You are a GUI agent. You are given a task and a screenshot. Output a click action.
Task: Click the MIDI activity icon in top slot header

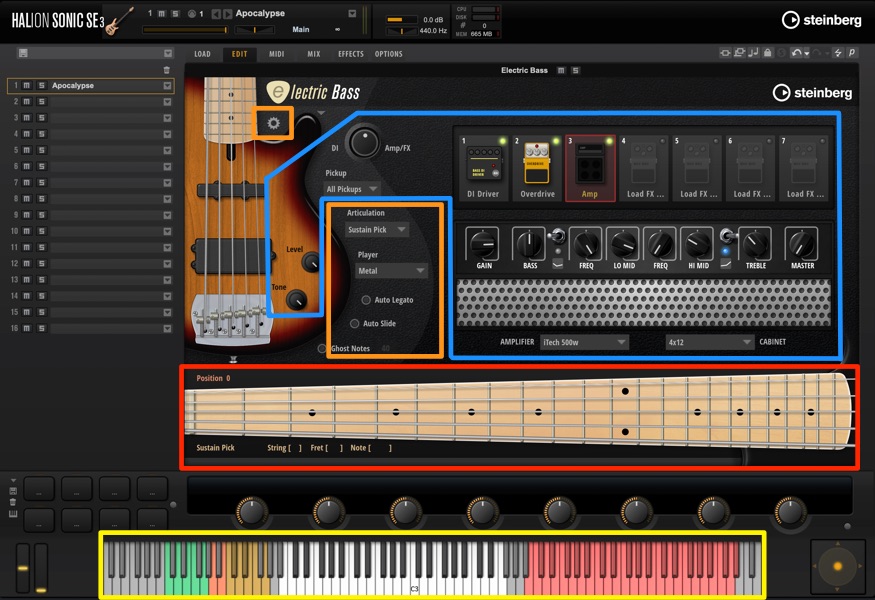point(192,13)
